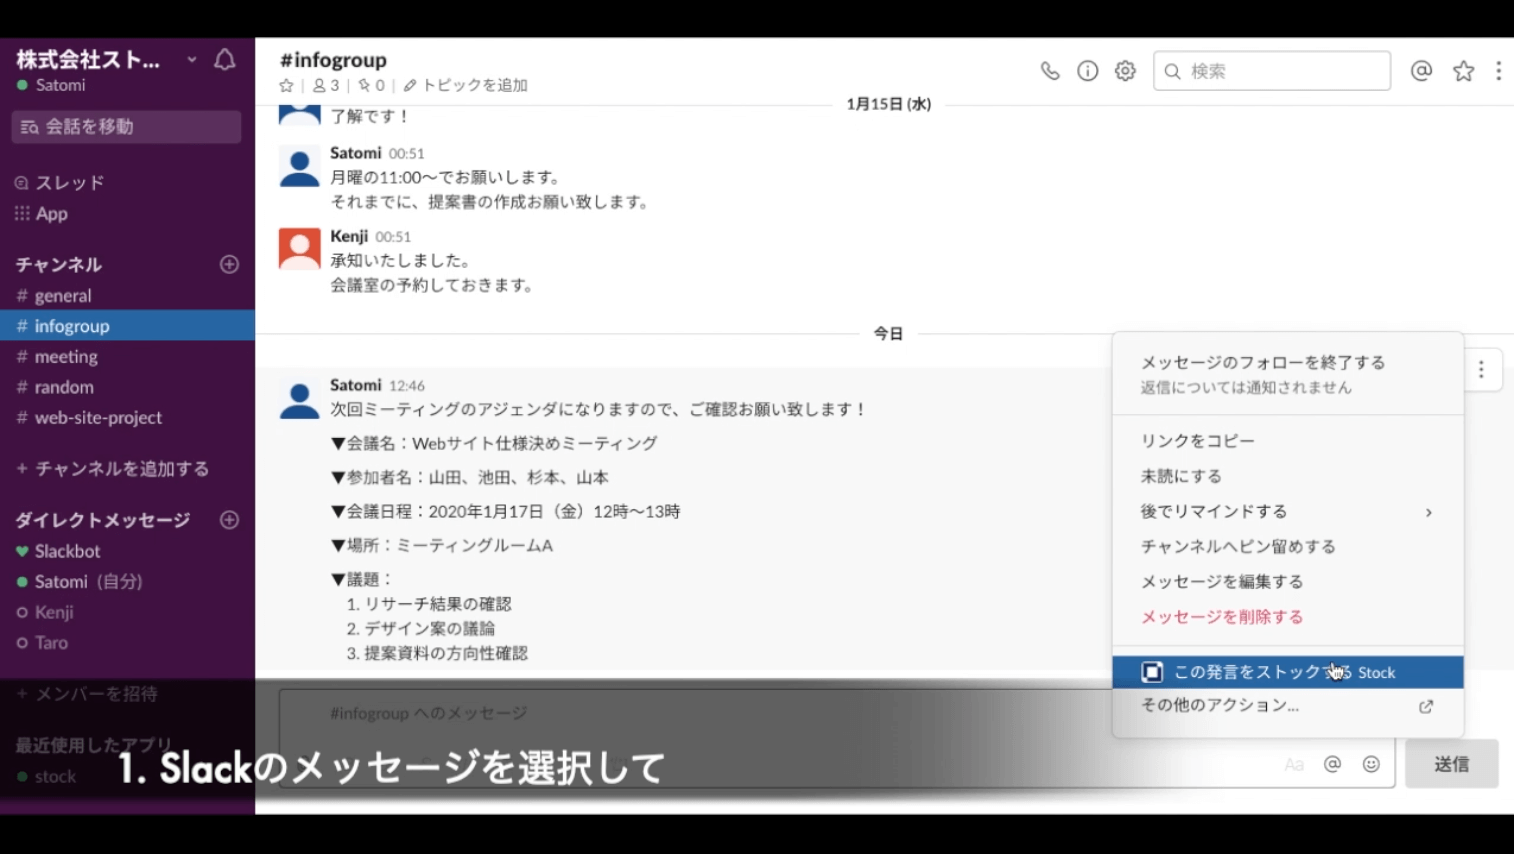Open channel details info icon
This screenshot has height=856, width=1514.
click(x=1087, y=71)
